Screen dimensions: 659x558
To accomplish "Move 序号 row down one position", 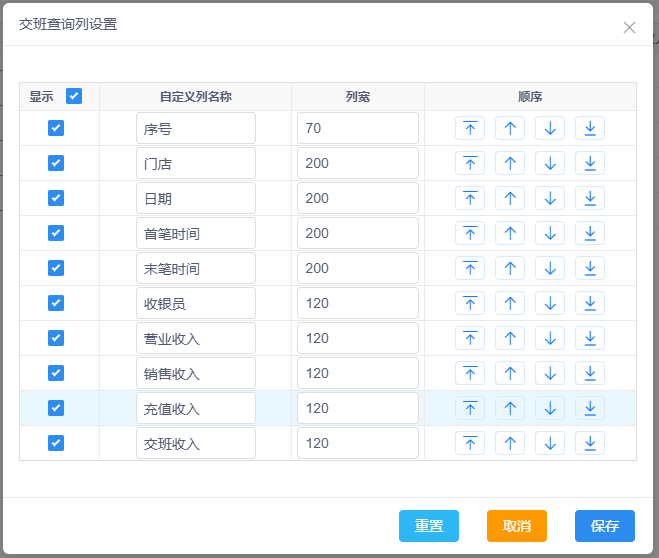I will (550, 128).
